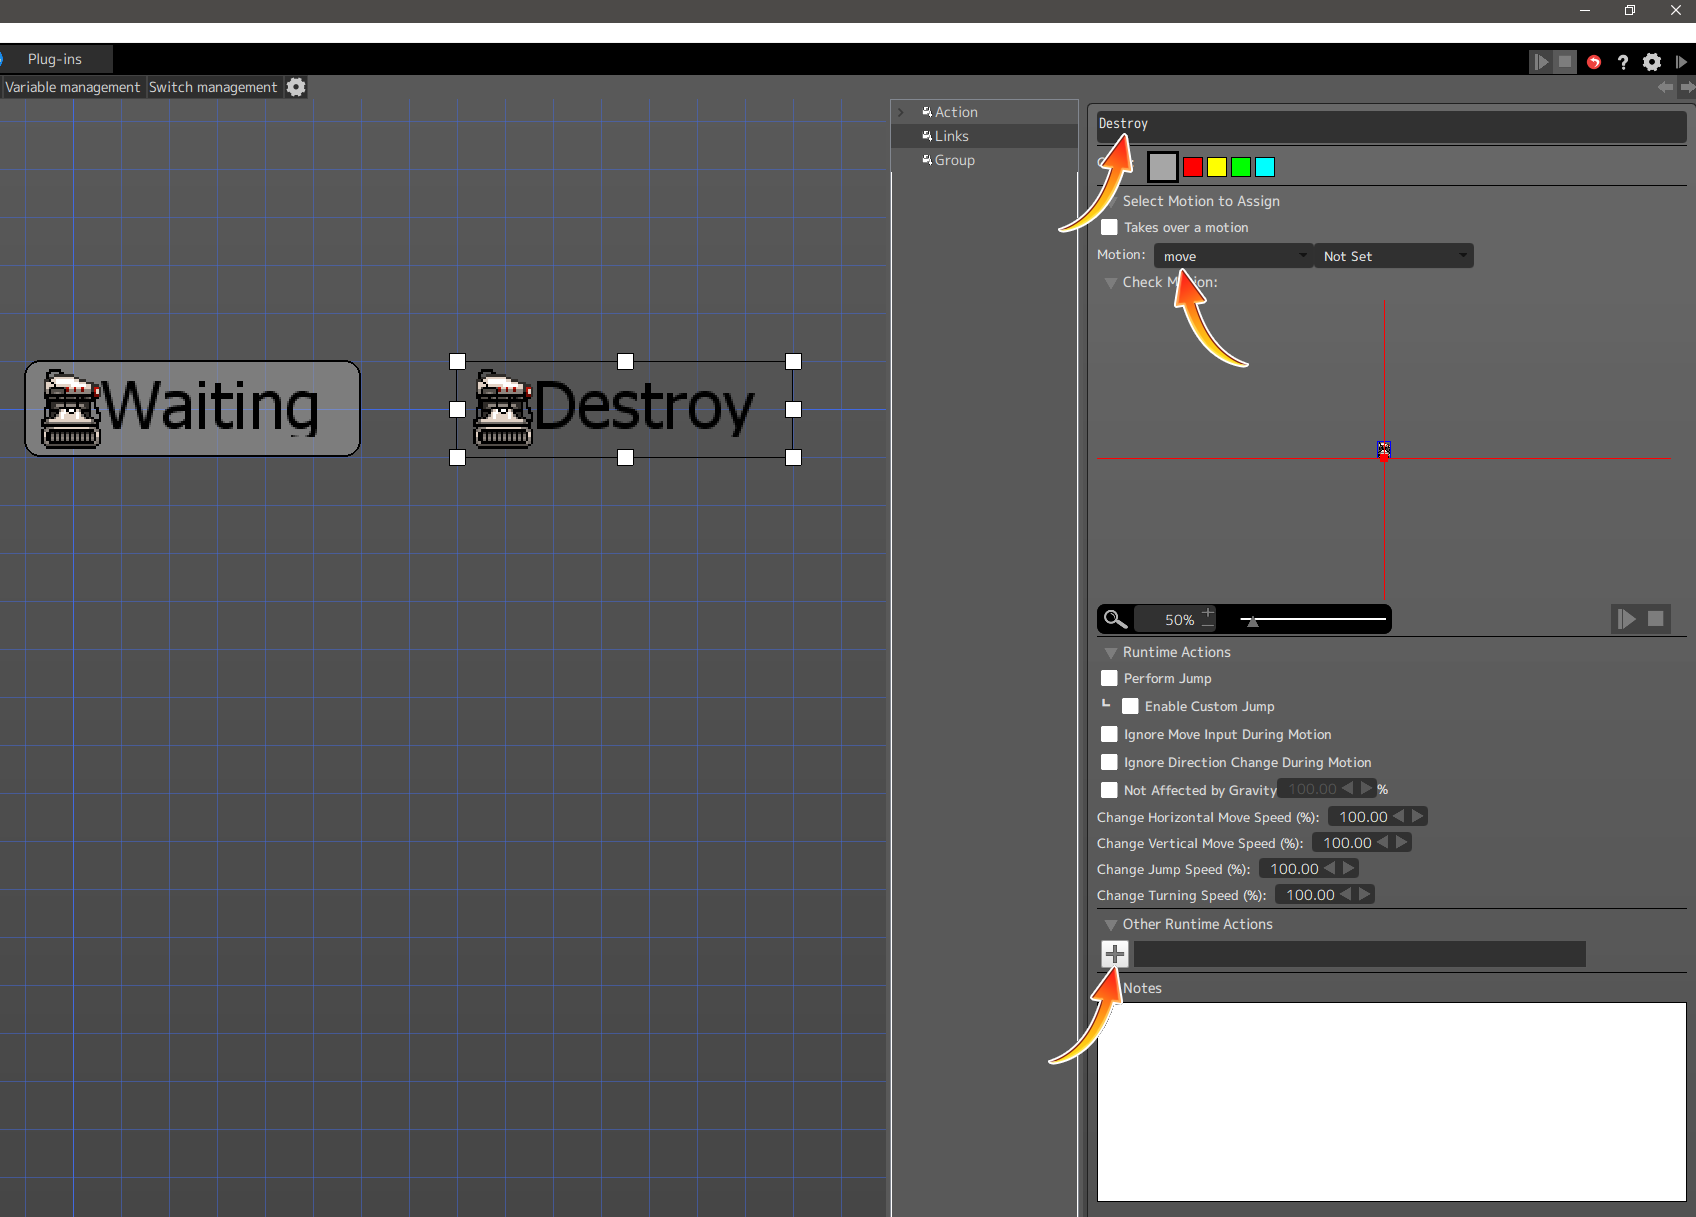Enable the Takes over a motion checkbox

tap(1109, 227)
